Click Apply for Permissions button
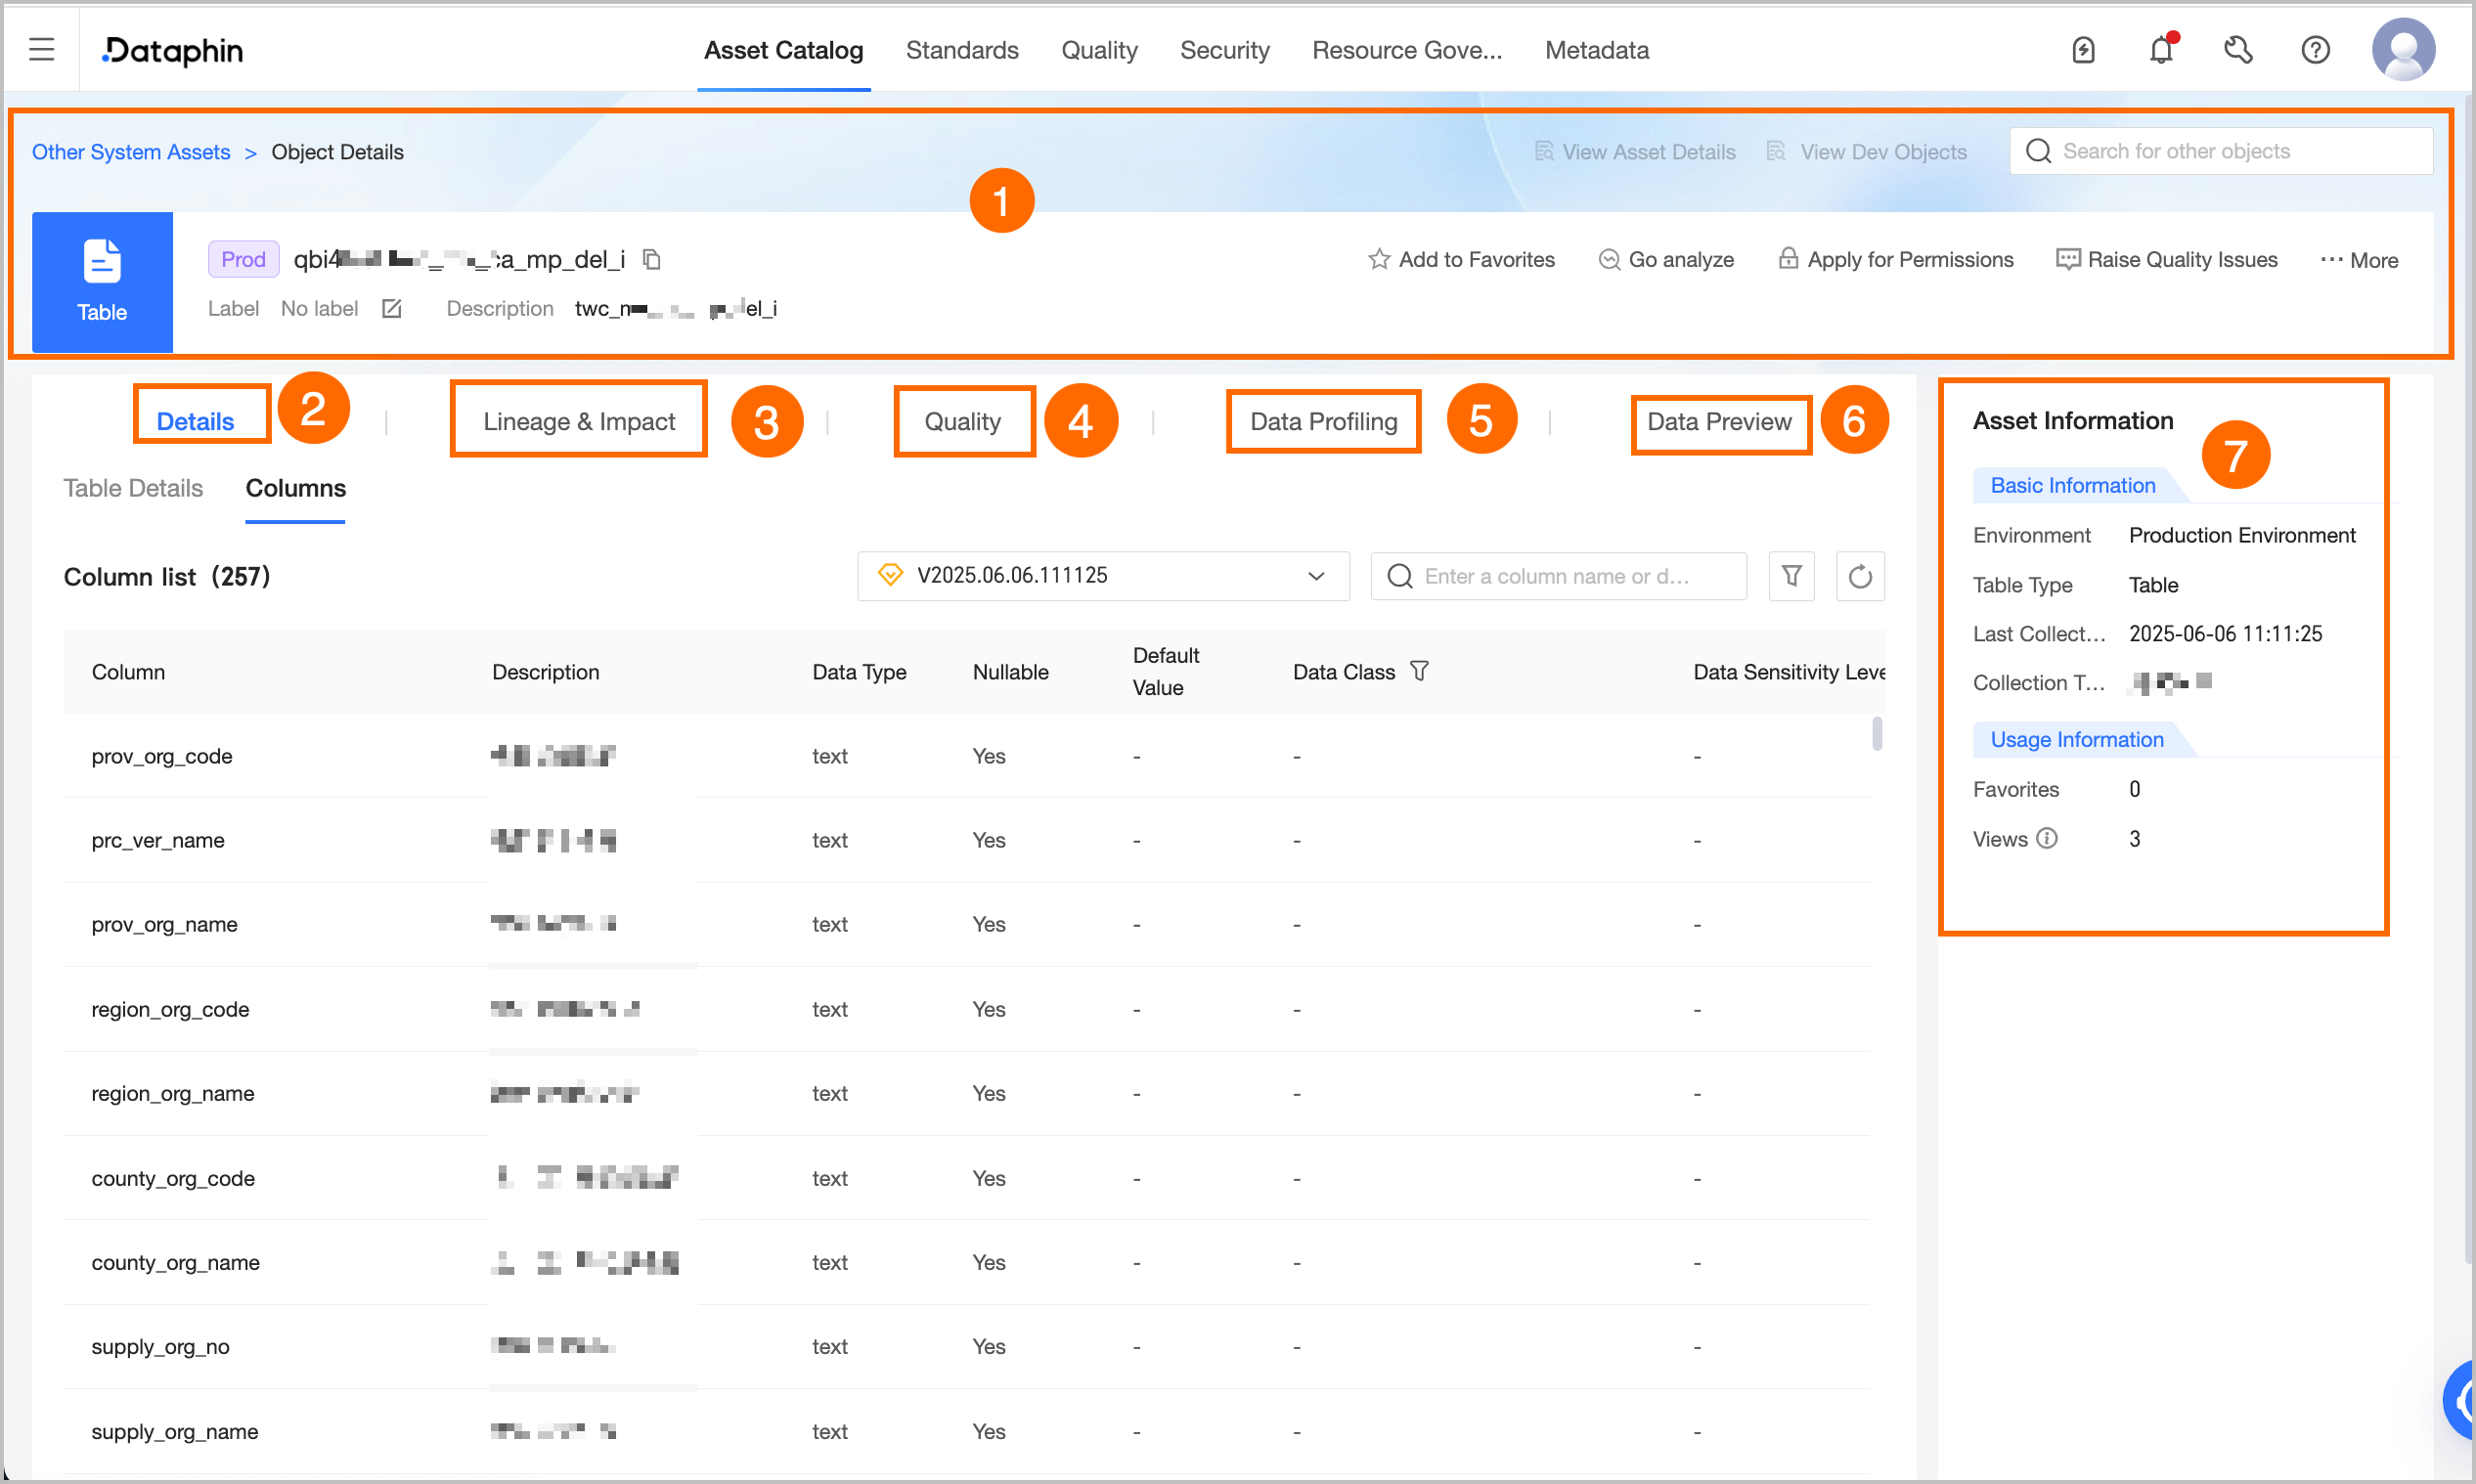Screen dimensions: 2476x1484 [x=1896, y=260]
